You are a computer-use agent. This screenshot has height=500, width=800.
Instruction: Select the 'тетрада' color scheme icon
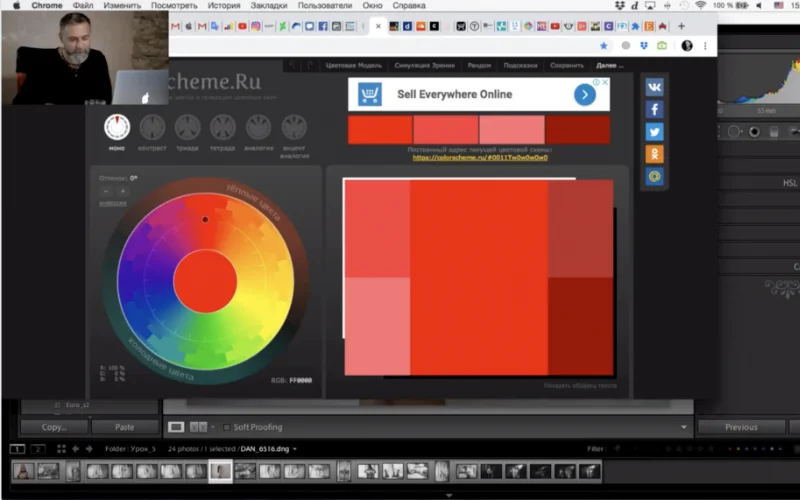click(x=223, y=128)
